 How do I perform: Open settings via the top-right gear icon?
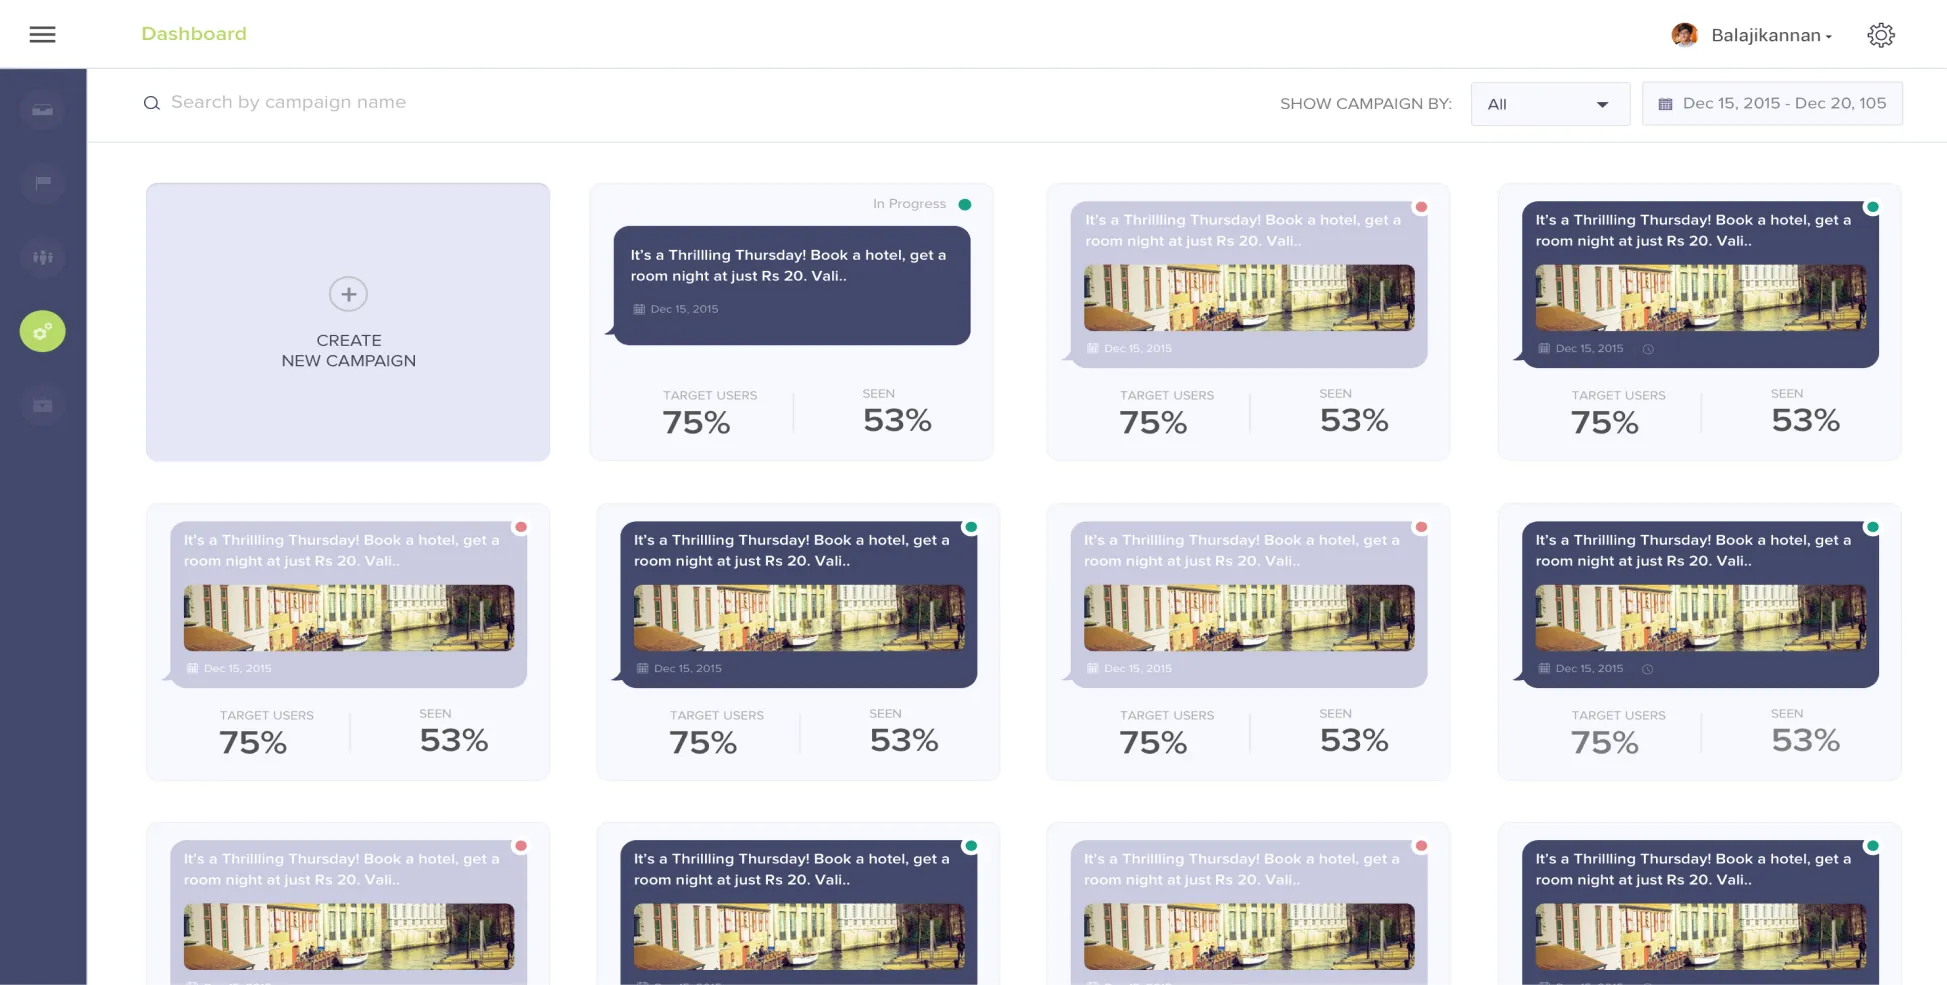[x=1881, y=35]
